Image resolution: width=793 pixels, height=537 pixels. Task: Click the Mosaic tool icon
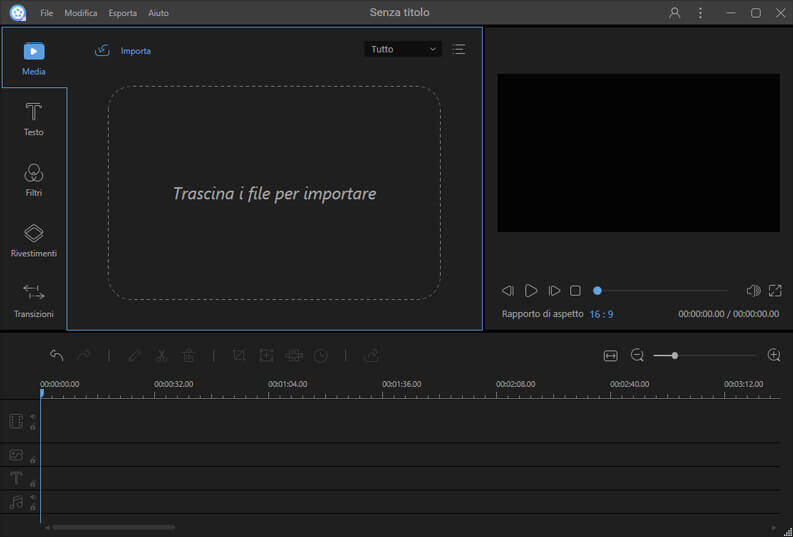coord(293,355)
